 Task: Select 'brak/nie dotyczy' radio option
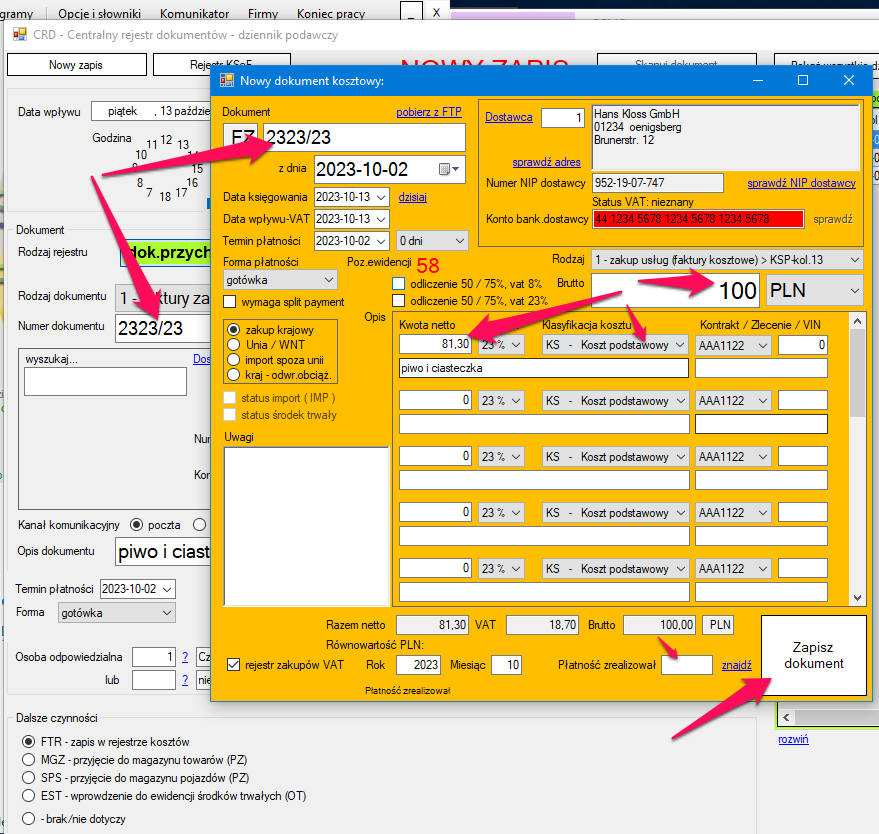tap(28, 819)
